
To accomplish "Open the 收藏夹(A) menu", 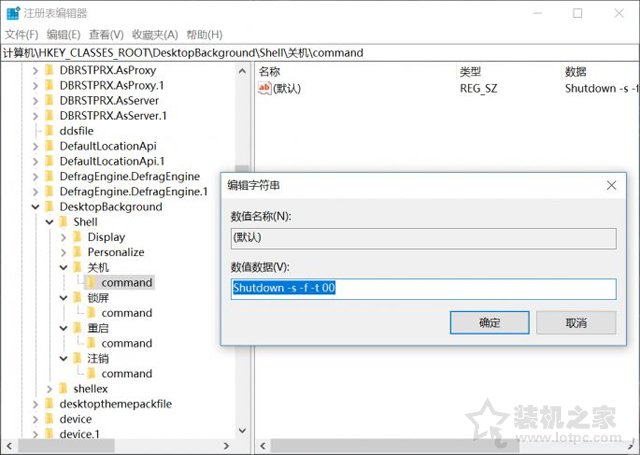I will 154,34.
